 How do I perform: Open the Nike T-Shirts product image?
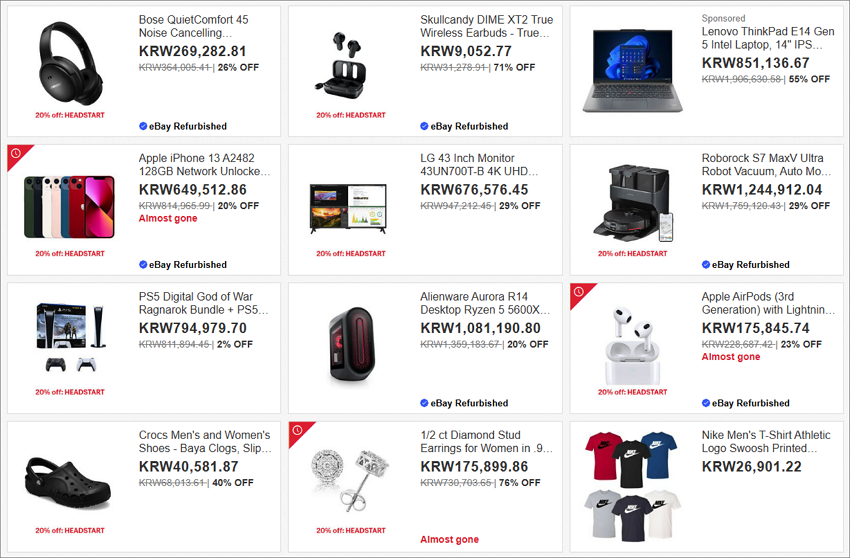click(x=632, y=486)
